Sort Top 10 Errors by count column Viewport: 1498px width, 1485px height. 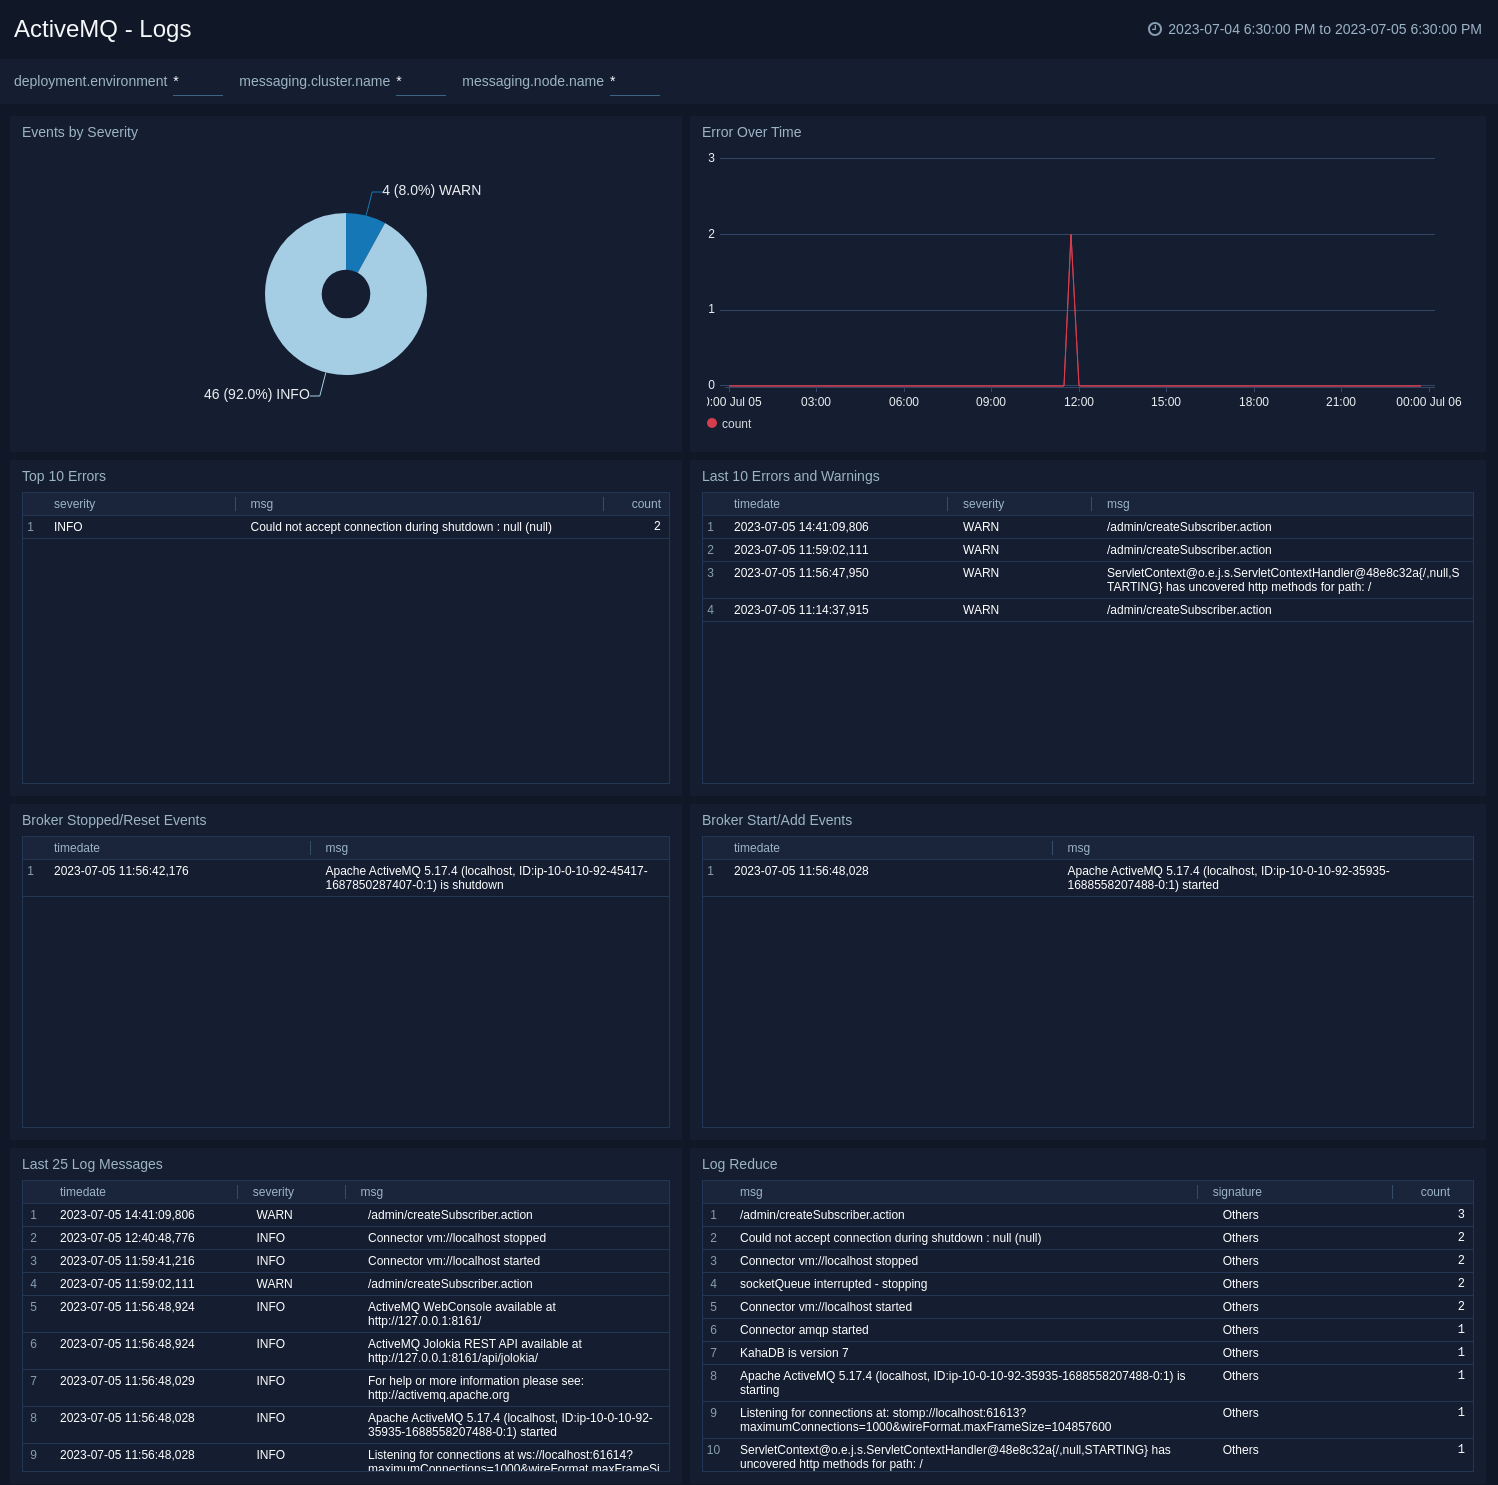click(646, 504)
